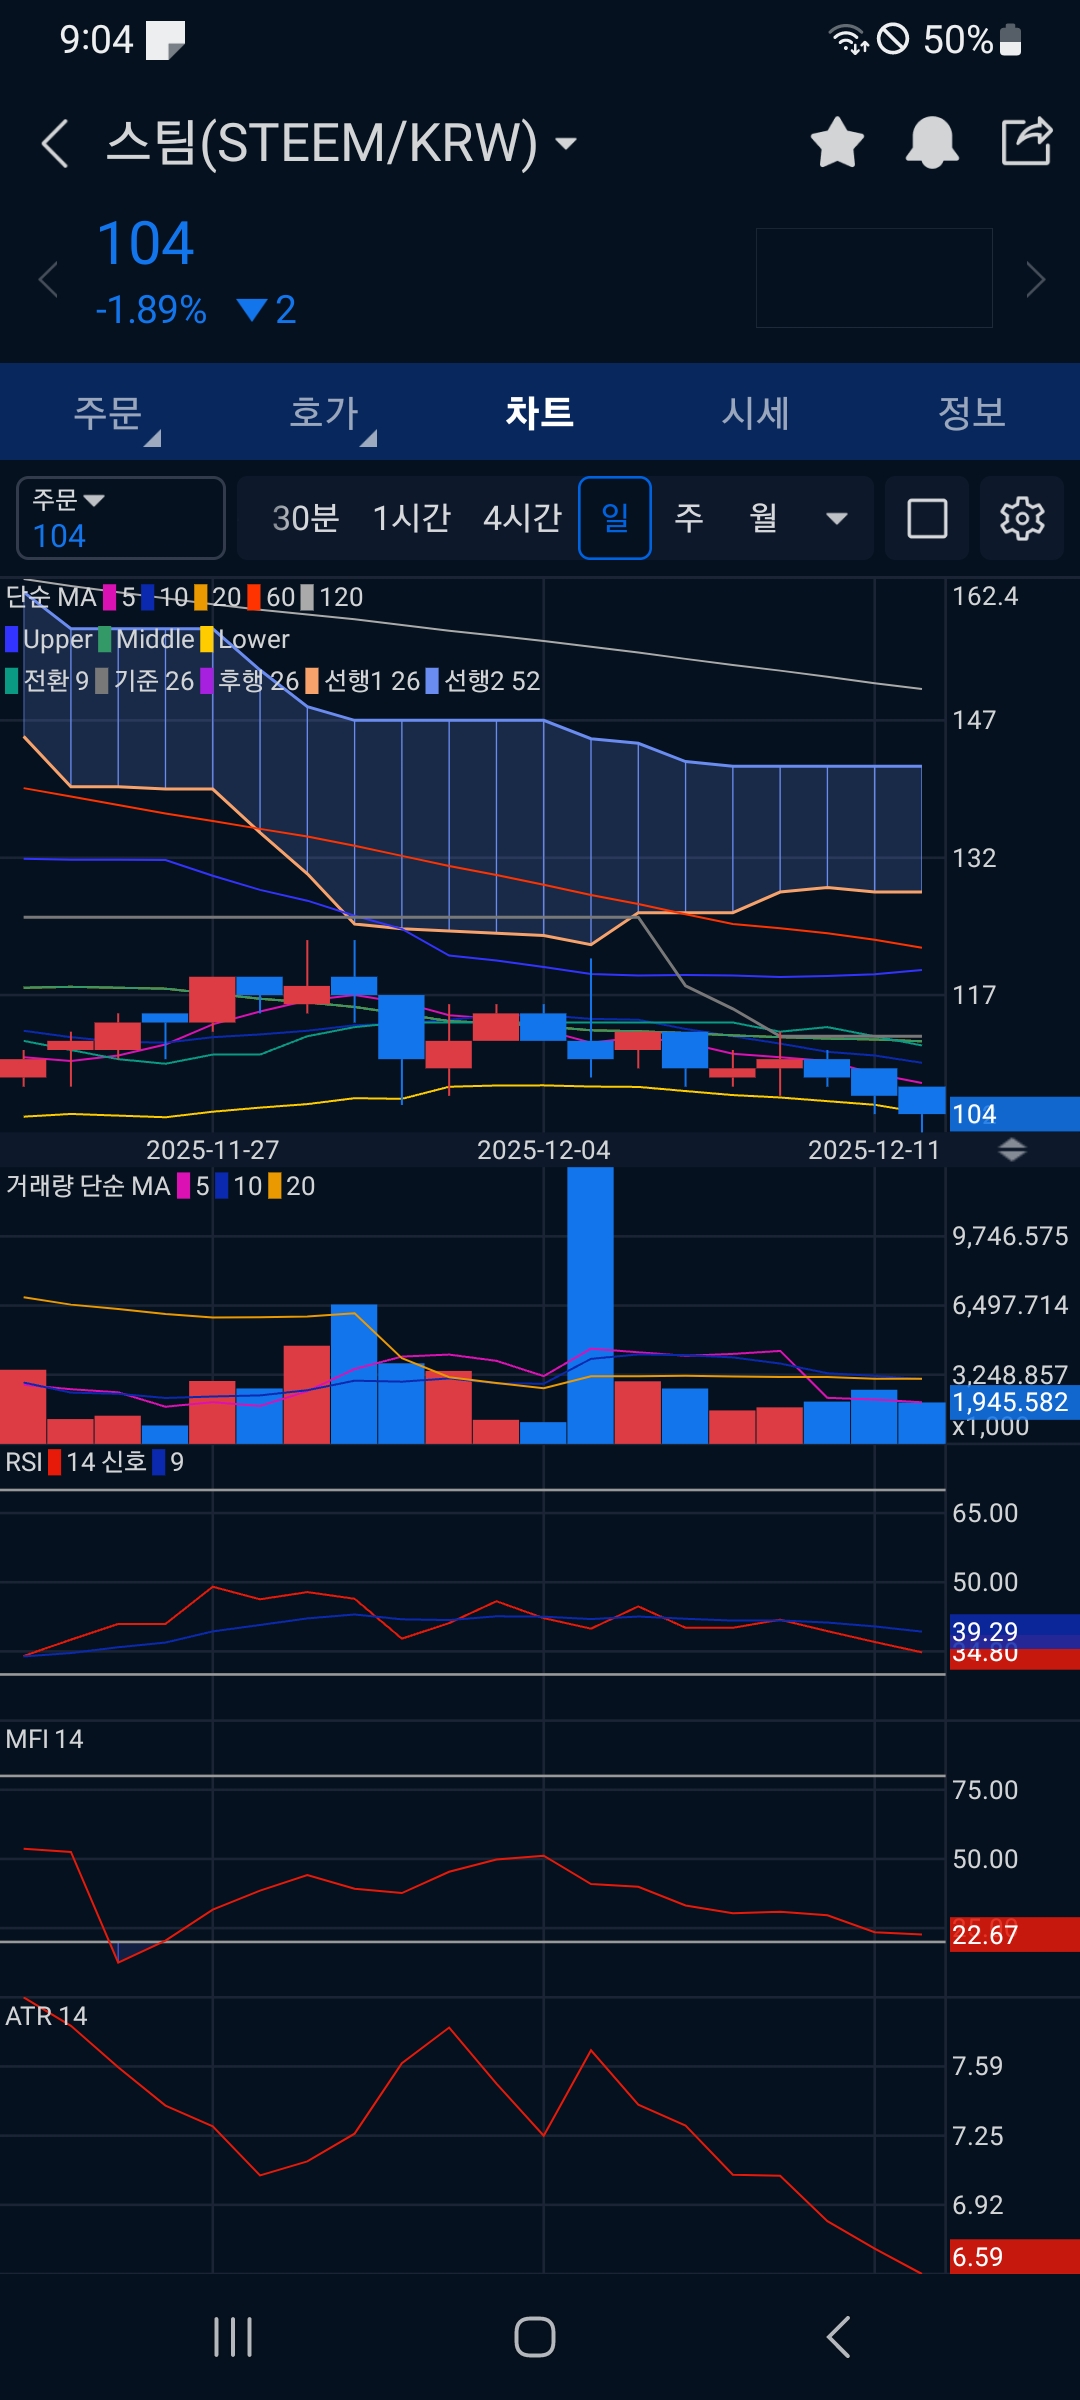
Task: Select the 차트 tab
Action: pos(540,412)
